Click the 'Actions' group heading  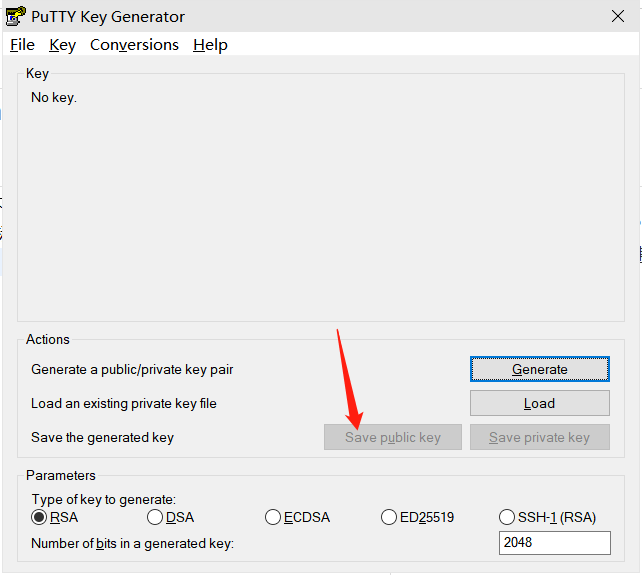tap(47, 339)
